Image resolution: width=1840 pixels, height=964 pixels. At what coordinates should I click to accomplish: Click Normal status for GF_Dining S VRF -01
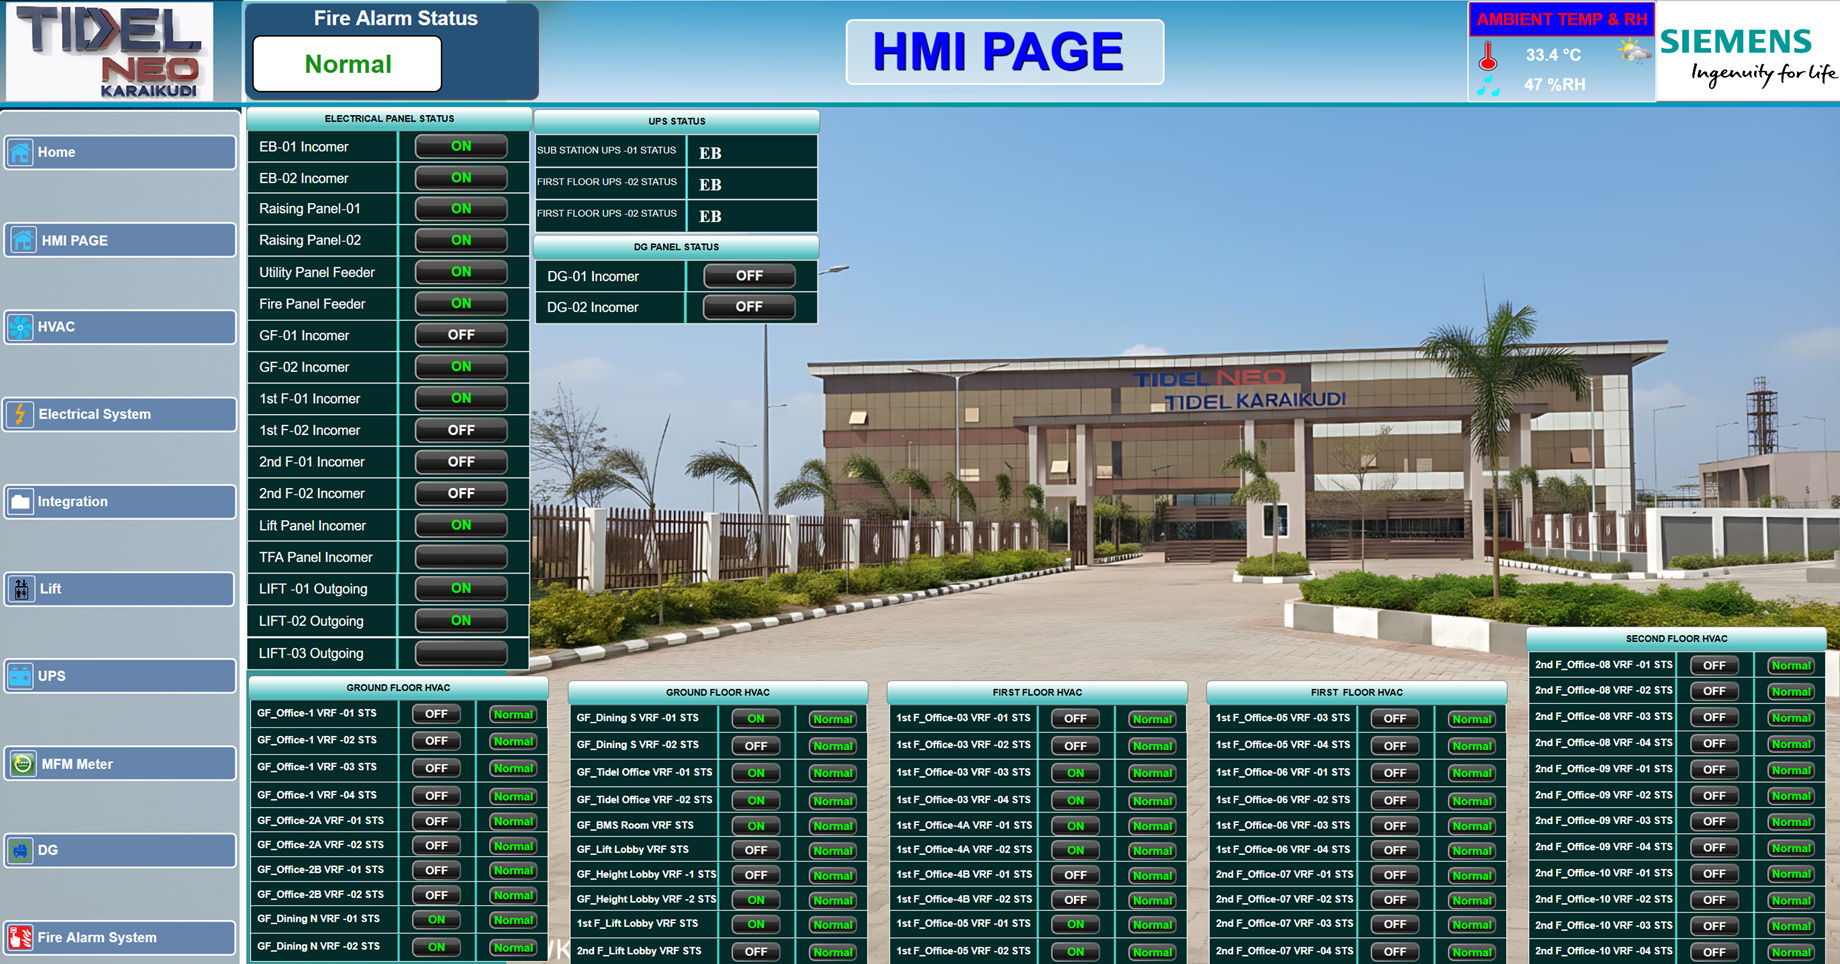point(832,719)
